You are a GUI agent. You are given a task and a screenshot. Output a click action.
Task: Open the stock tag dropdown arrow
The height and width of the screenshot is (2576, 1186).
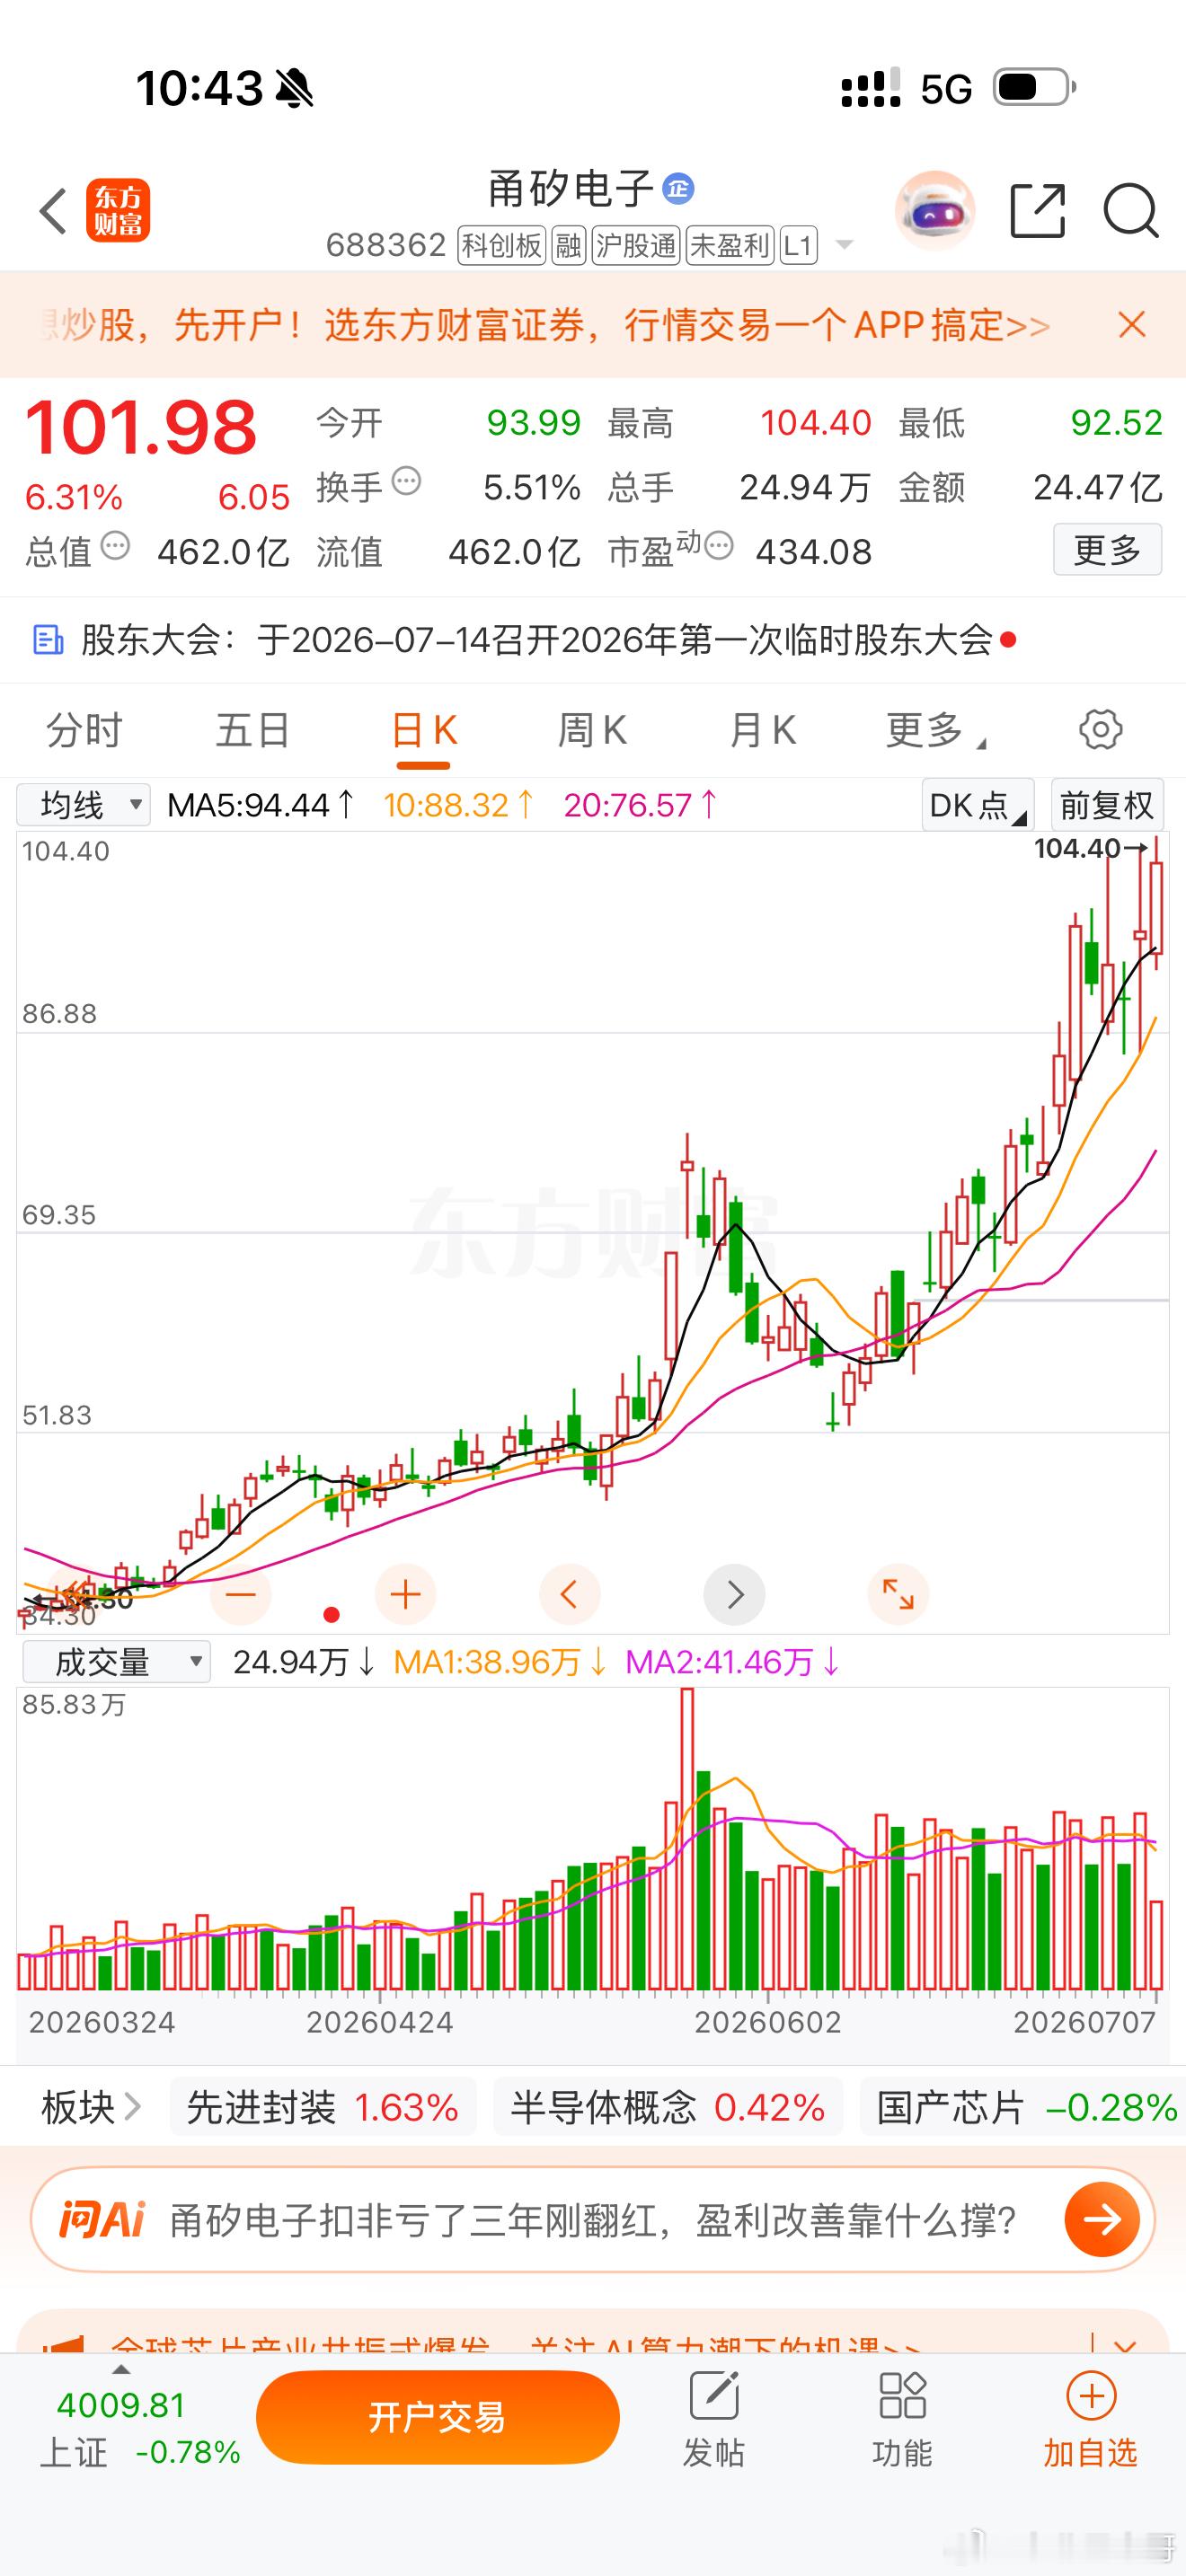click(x=844, y=245)
